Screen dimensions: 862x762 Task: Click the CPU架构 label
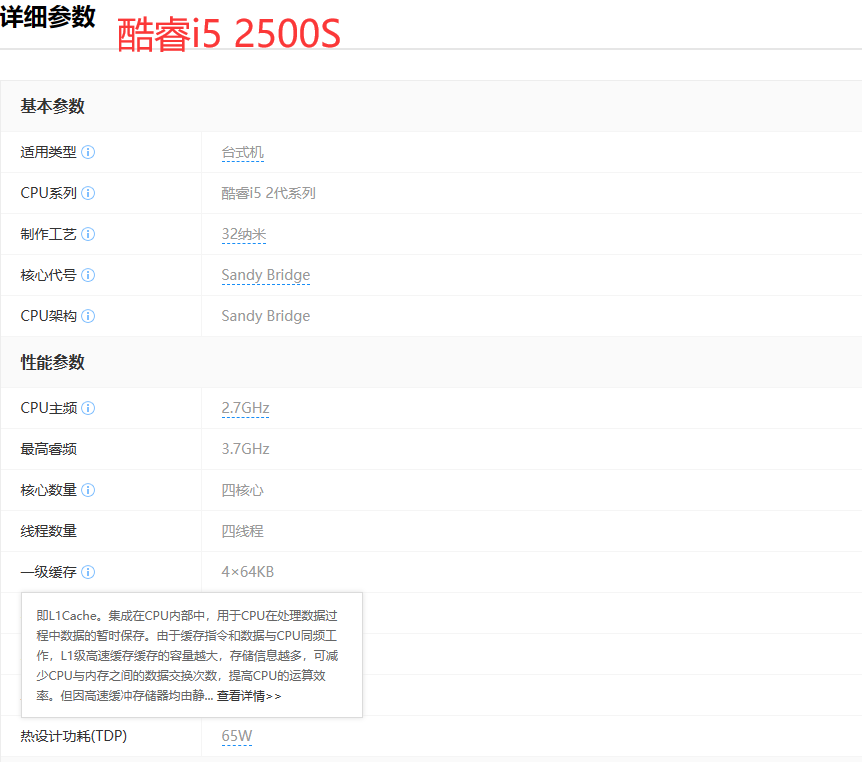tap(48, 316)
